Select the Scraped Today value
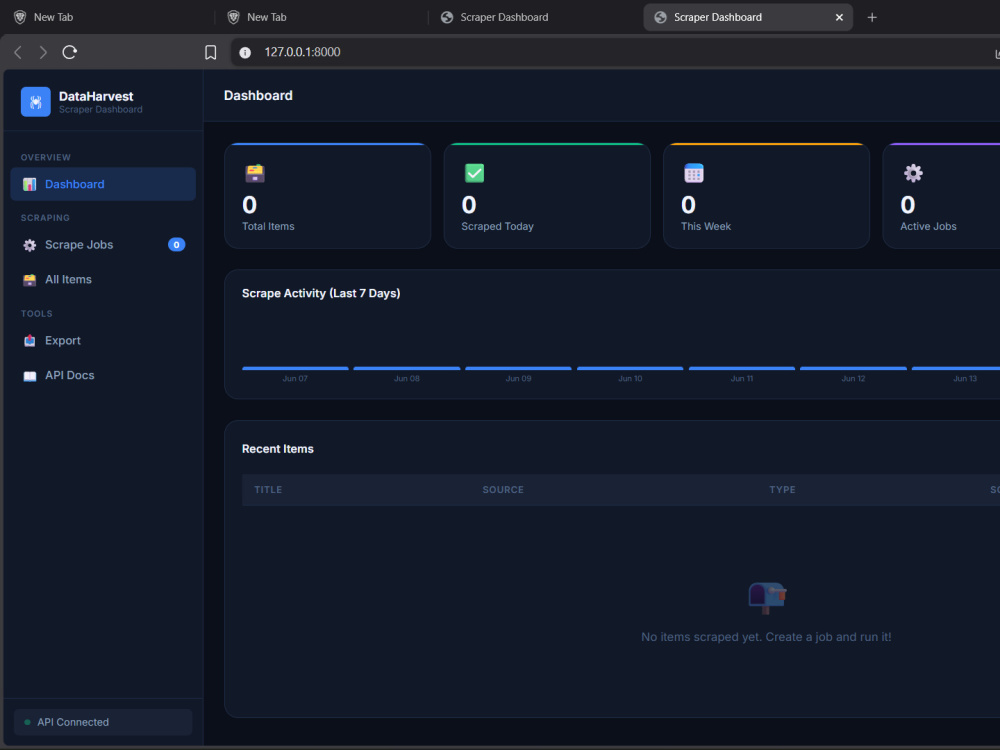Screen dimensions: 1000x750 pos(469,205)
